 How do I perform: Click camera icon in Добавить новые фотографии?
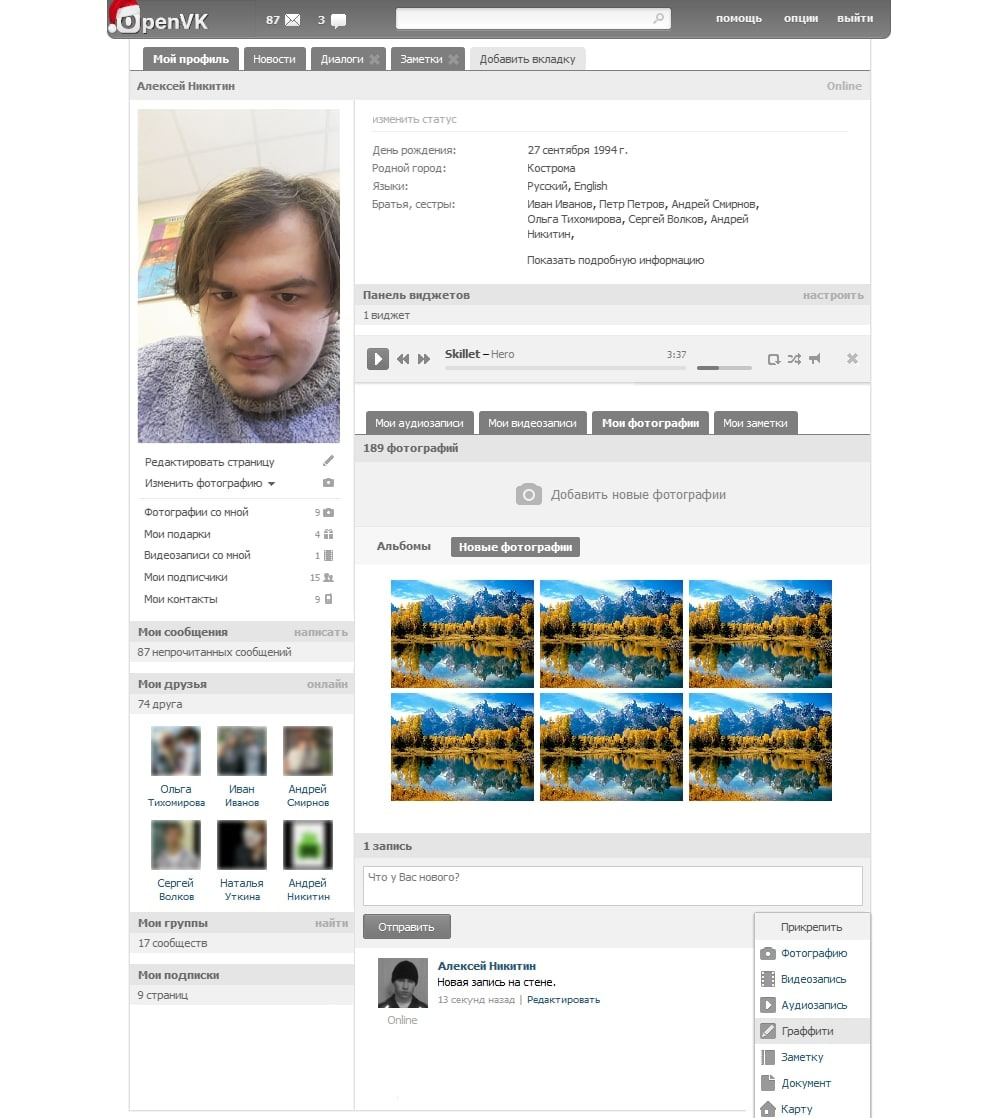528,494
